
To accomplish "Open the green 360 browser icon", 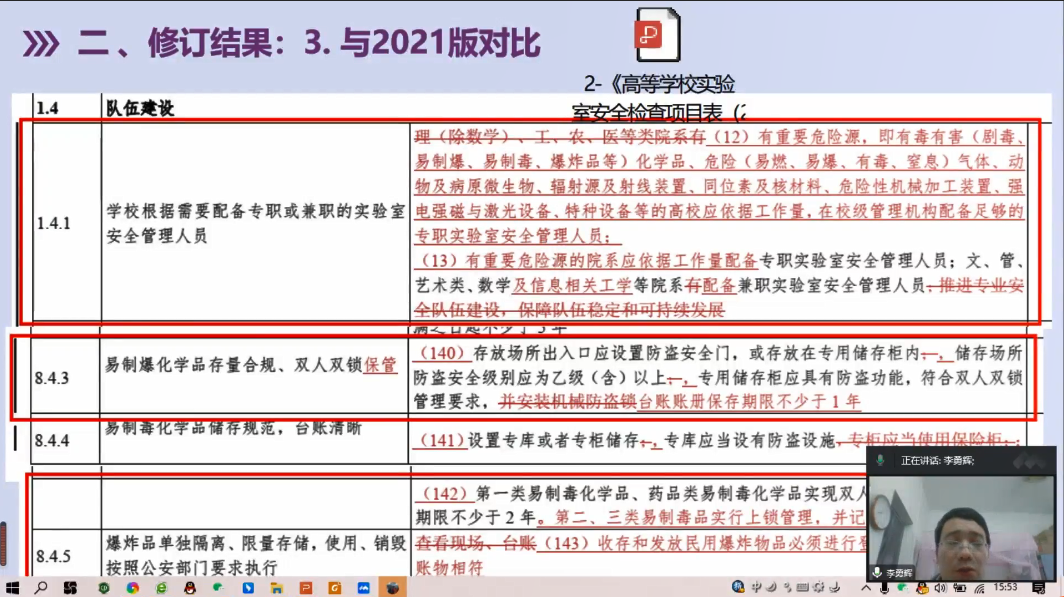I will [x=103, y=588].
